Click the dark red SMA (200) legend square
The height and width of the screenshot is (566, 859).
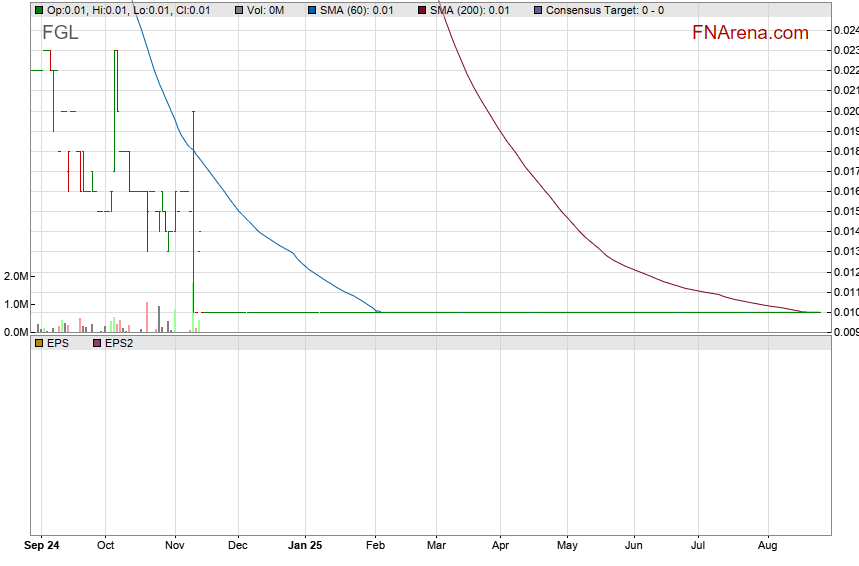(x=422, y=10)
